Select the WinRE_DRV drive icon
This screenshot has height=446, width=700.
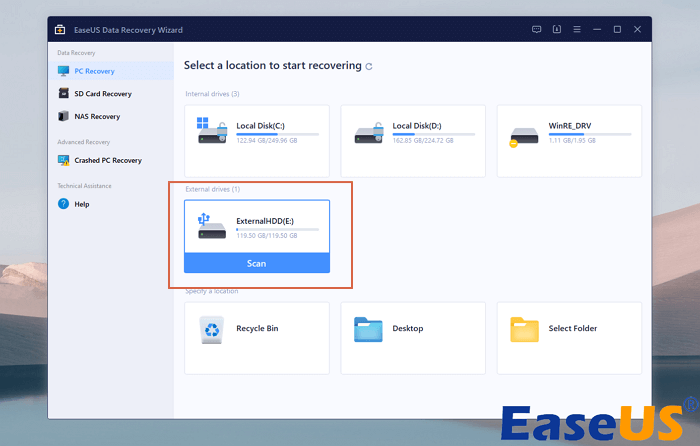point(523,137)
